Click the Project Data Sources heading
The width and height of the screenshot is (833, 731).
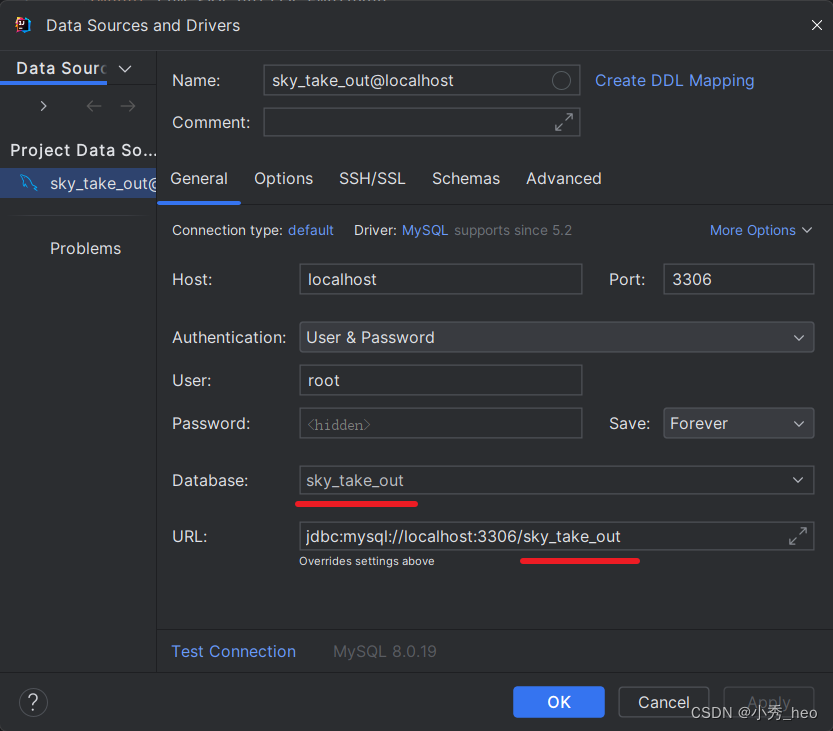pos(83,150)
